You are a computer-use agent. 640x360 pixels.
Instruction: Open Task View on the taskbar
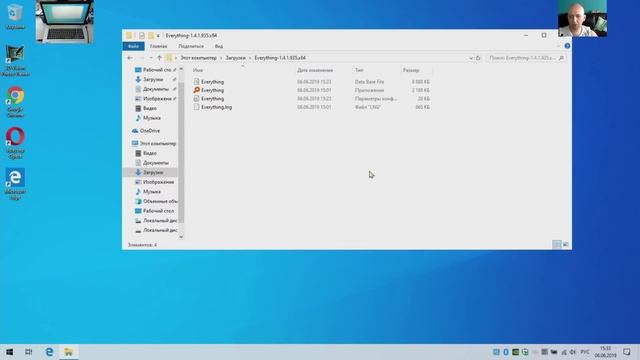(29, 352)
